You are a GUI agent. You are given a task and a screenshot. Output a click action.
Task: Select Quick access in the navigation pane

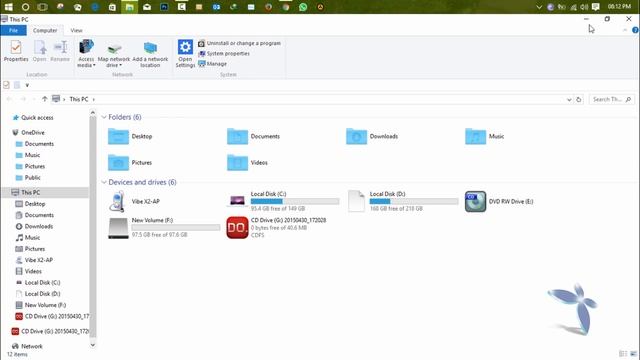tap(33, 118)
